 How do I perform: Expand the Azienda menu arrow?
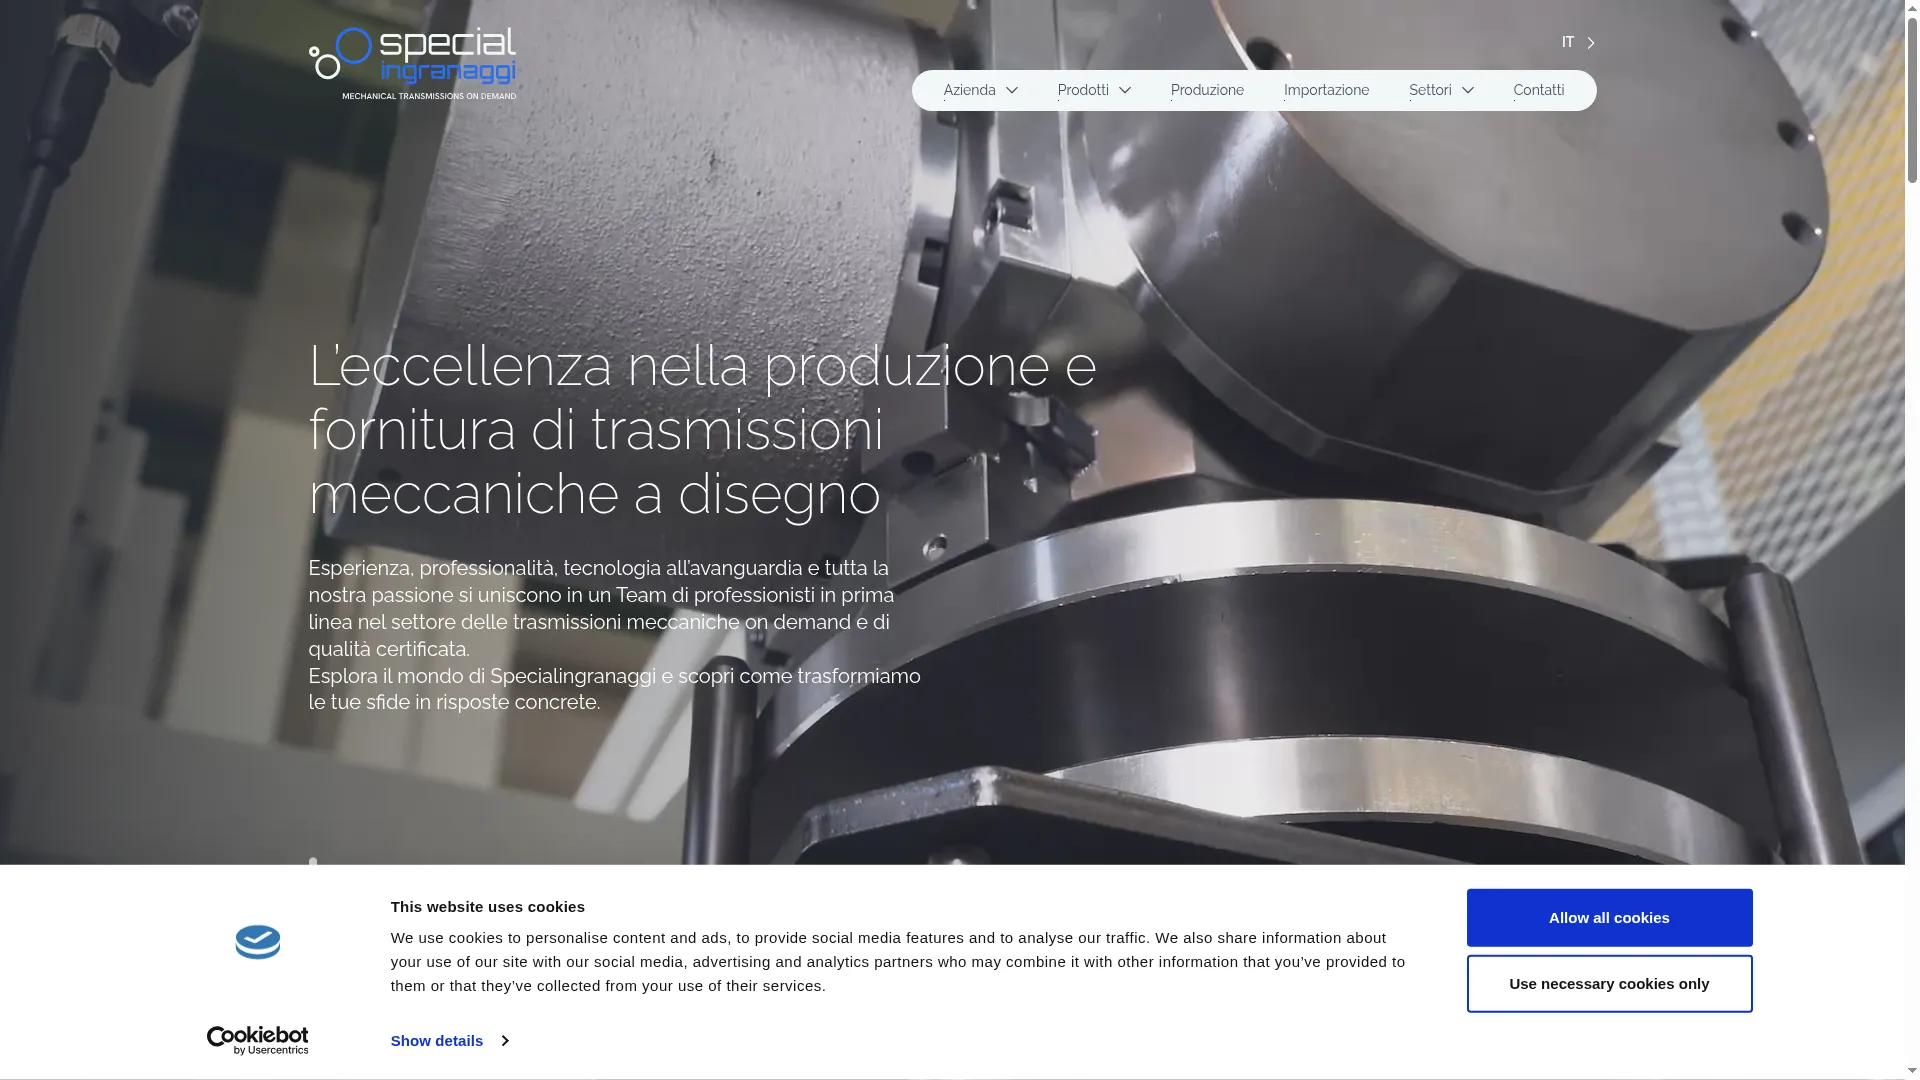point(1011,90)
